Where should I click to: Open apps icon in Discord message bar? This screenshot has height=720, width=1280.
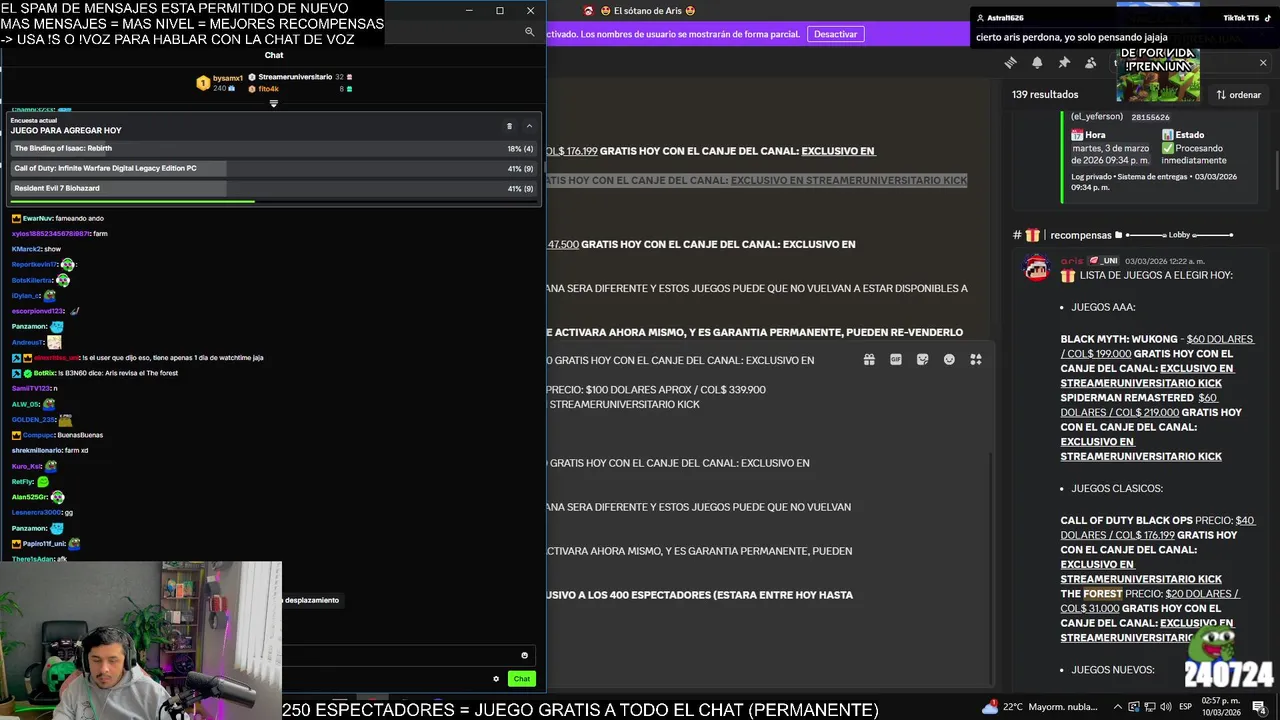976,360
